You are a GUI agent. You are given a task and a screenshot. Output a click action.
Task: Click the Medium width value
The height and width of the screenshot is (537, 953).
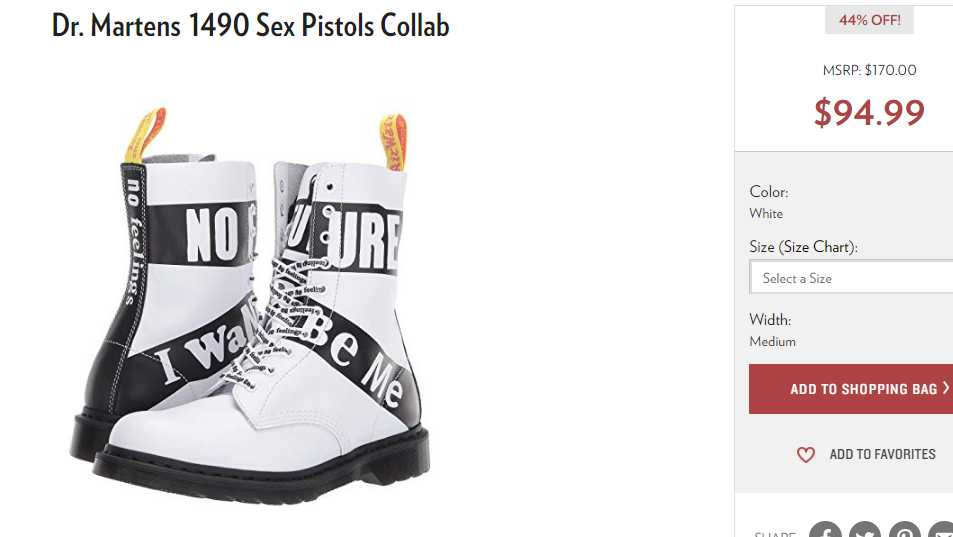click(772, 341)
